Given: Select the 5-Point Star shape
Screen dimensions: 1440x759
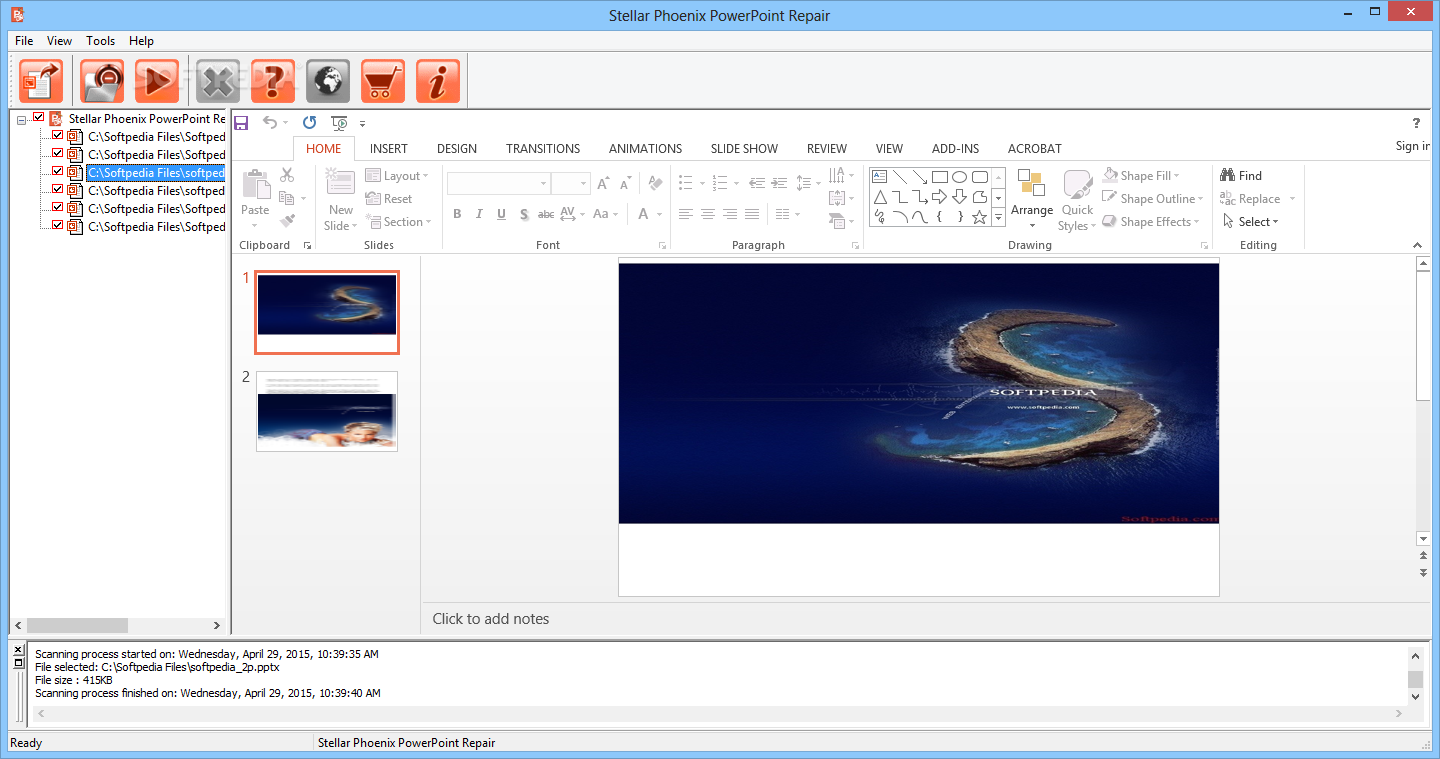Looking at the screenshot, I should point(979,216).
